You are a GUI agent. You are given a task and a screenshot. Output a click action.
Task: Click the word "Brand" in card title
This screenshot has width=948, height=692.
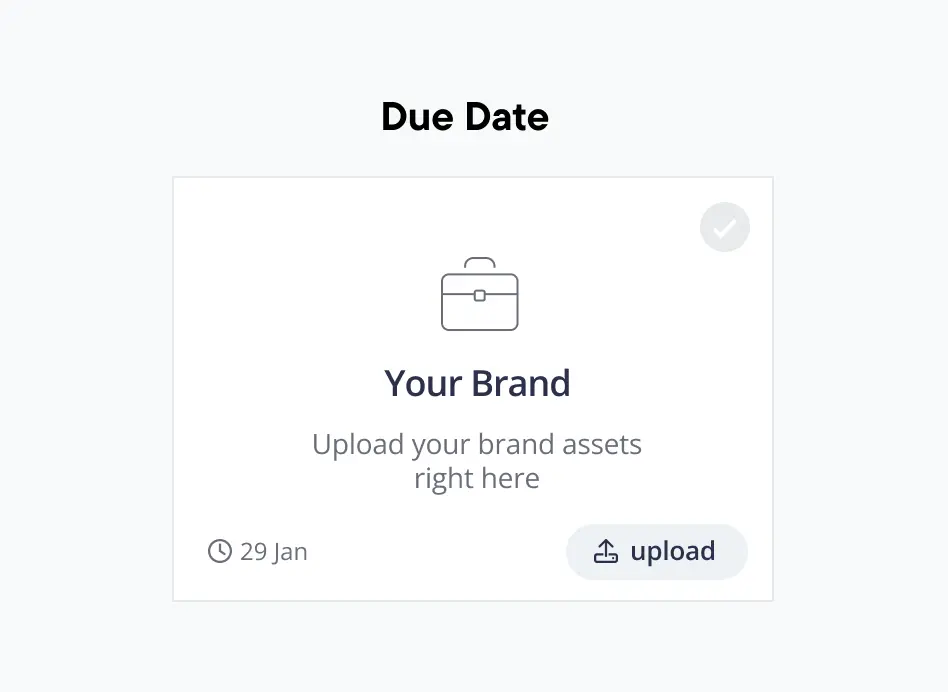click(520, 384)
